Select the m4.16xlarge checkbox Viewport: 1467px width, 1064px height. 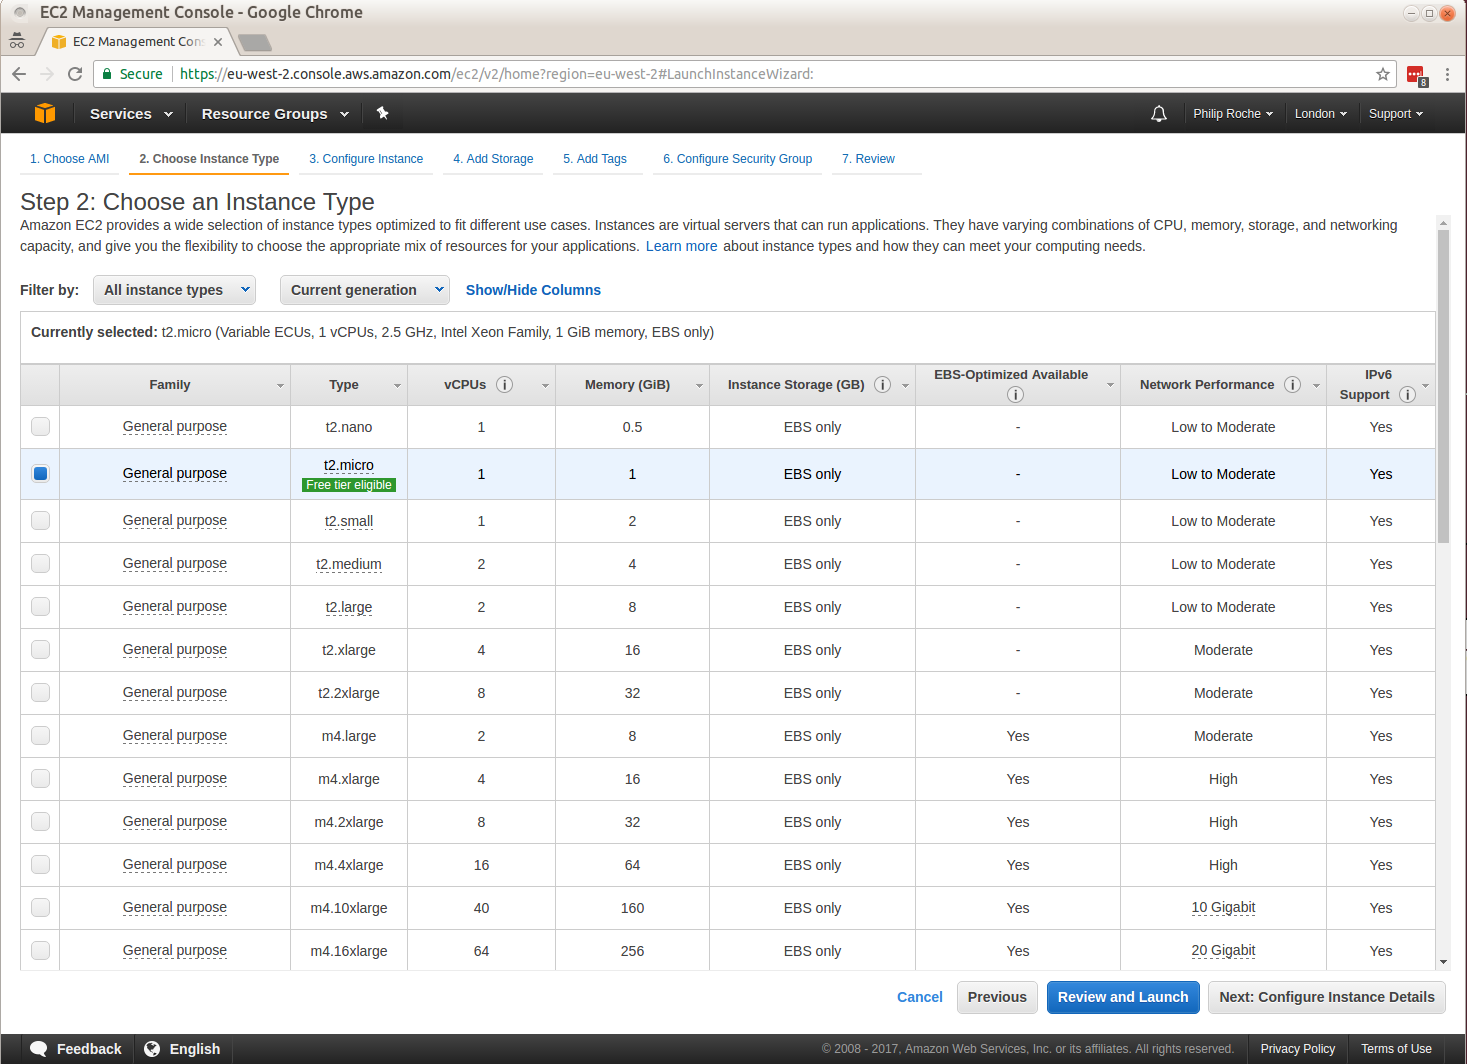coord(40,951)
